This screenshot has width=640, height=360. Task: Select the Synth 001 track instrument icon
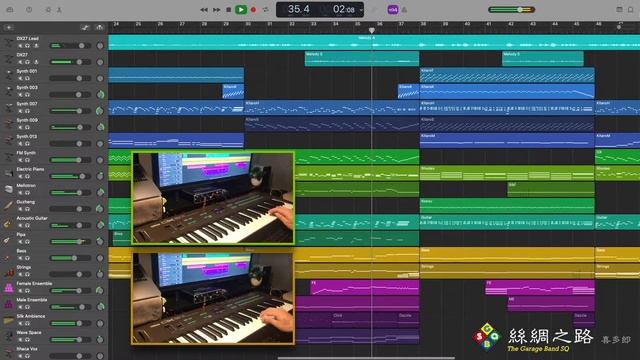coord(9,75)
